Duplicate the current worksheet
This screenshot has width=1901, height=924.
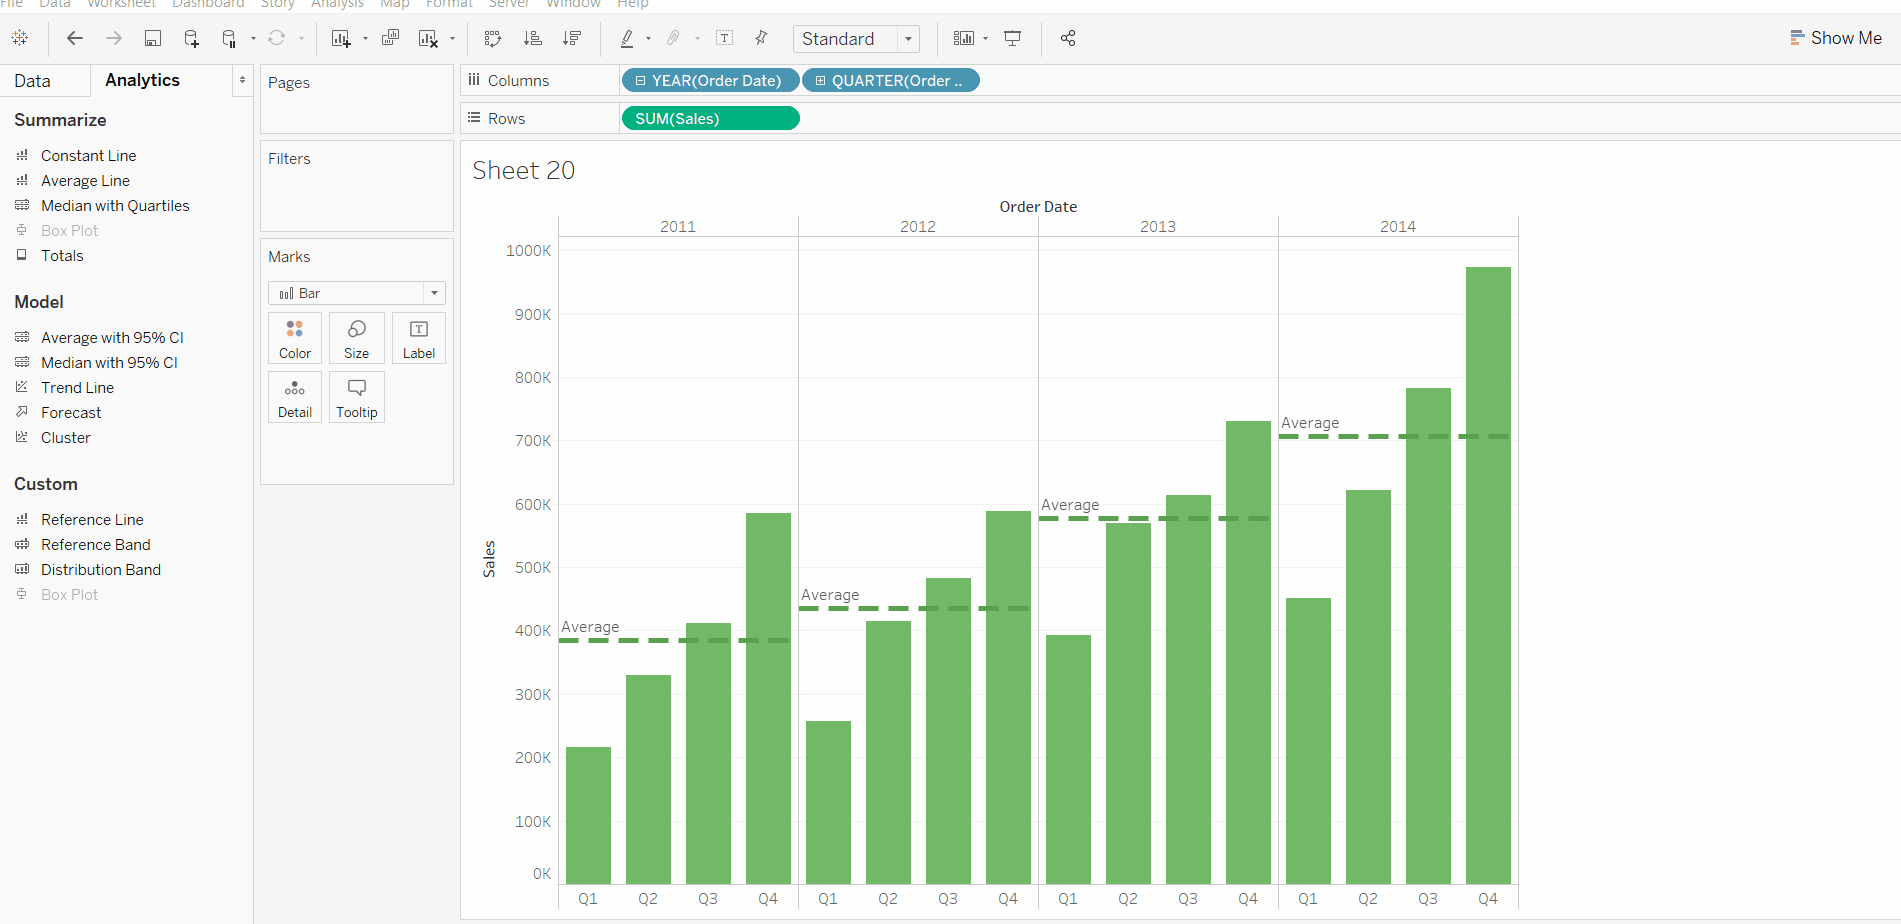[x=390, y=38]
